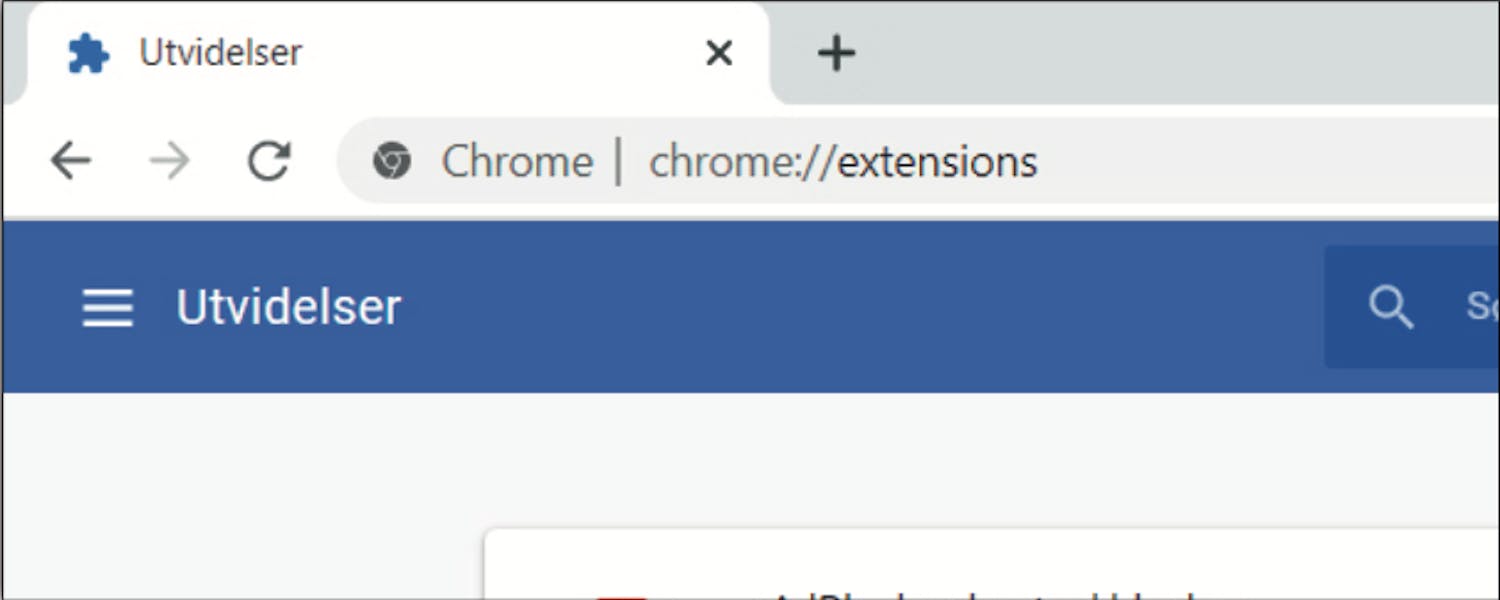Click empty tab strip beside new tab button
Viewport: 1500px width, 600px height.
point(1180,52)
